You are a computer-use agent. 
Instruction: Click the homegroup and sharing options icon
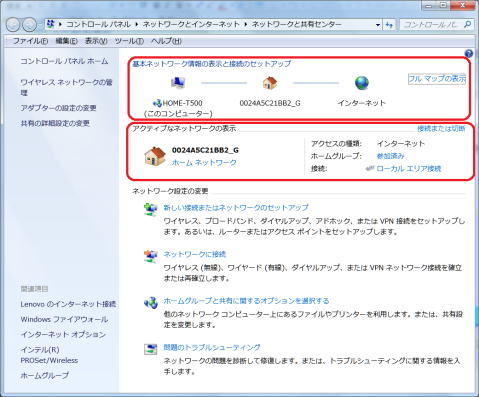pos(151,303)
